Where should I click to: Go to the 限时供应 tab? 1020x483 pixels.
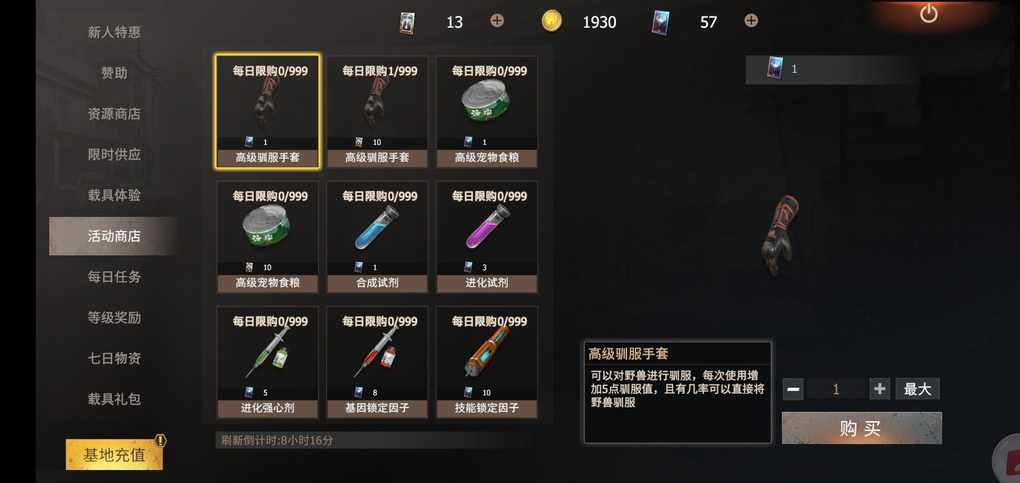point(114,155)
